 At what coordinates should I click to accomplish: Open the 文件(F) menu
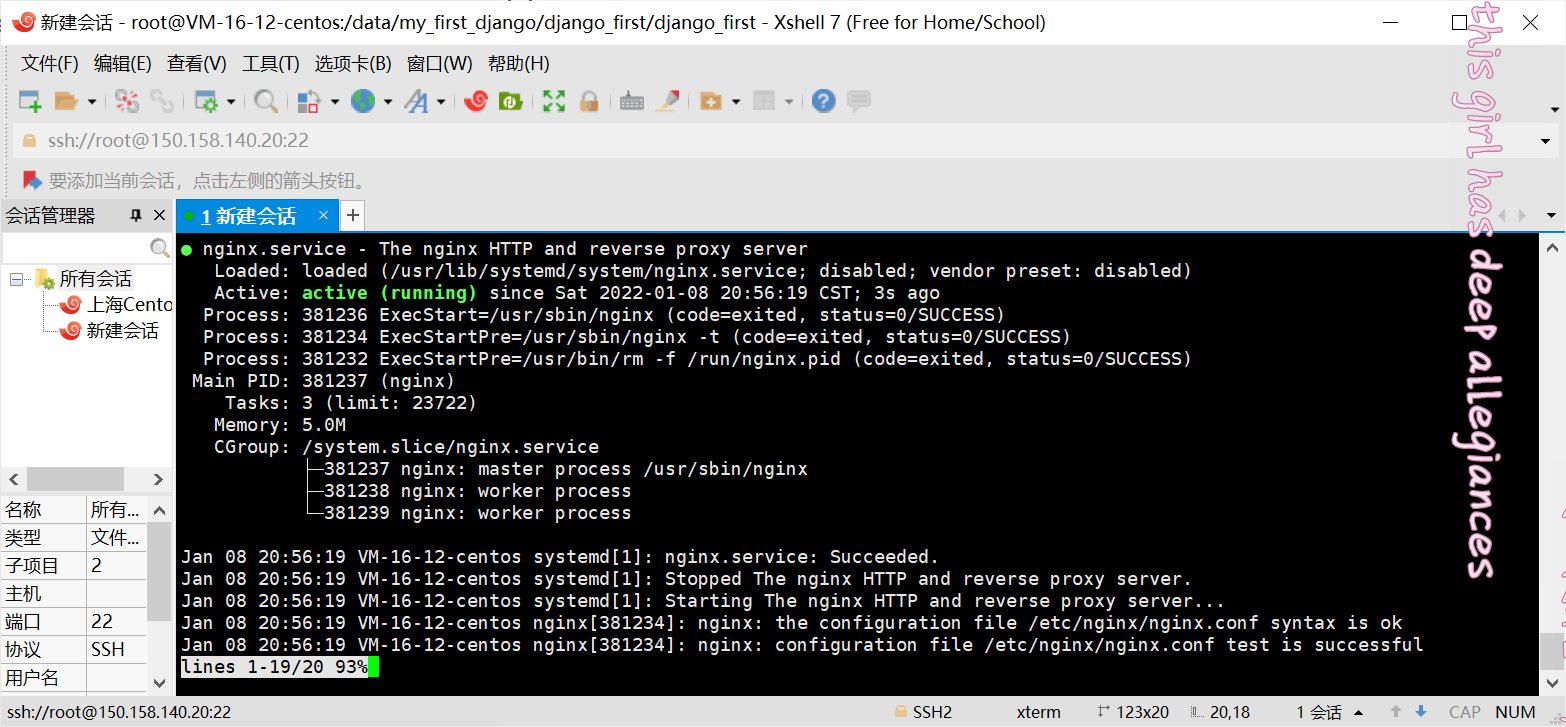(50, 64)
